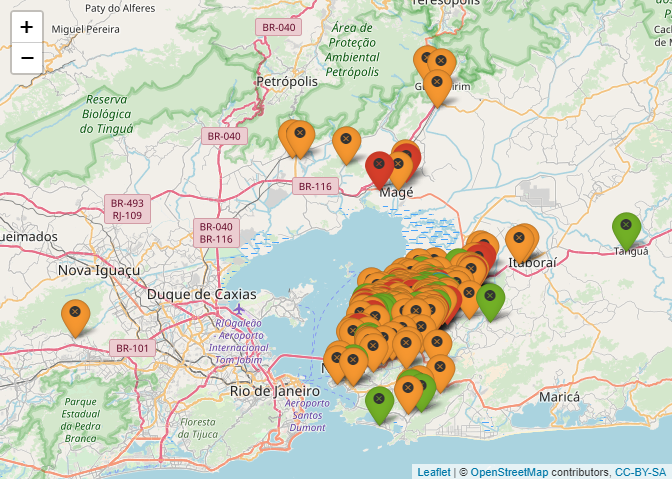Click the Maricá town label
The height and width of the screenshot is (479, 672).
pos(559,397)
